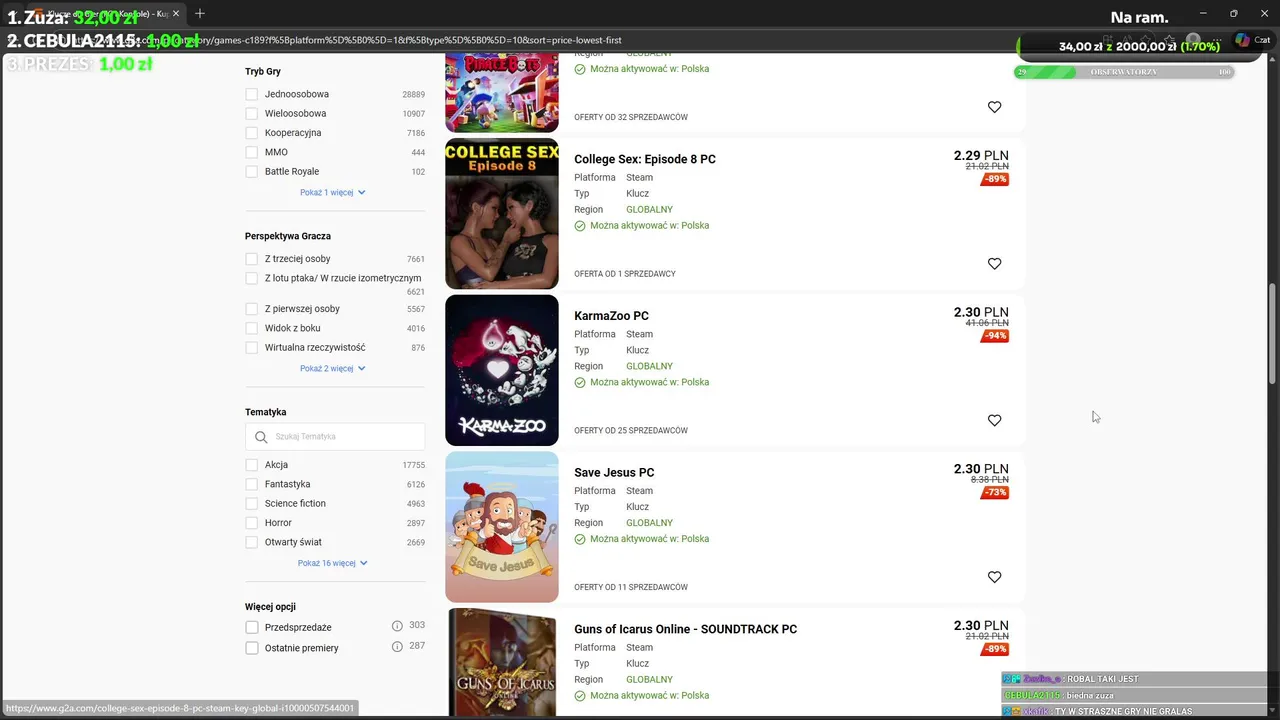
Task: Click the Więcej opcji section heading
Action: click(270, 607)
